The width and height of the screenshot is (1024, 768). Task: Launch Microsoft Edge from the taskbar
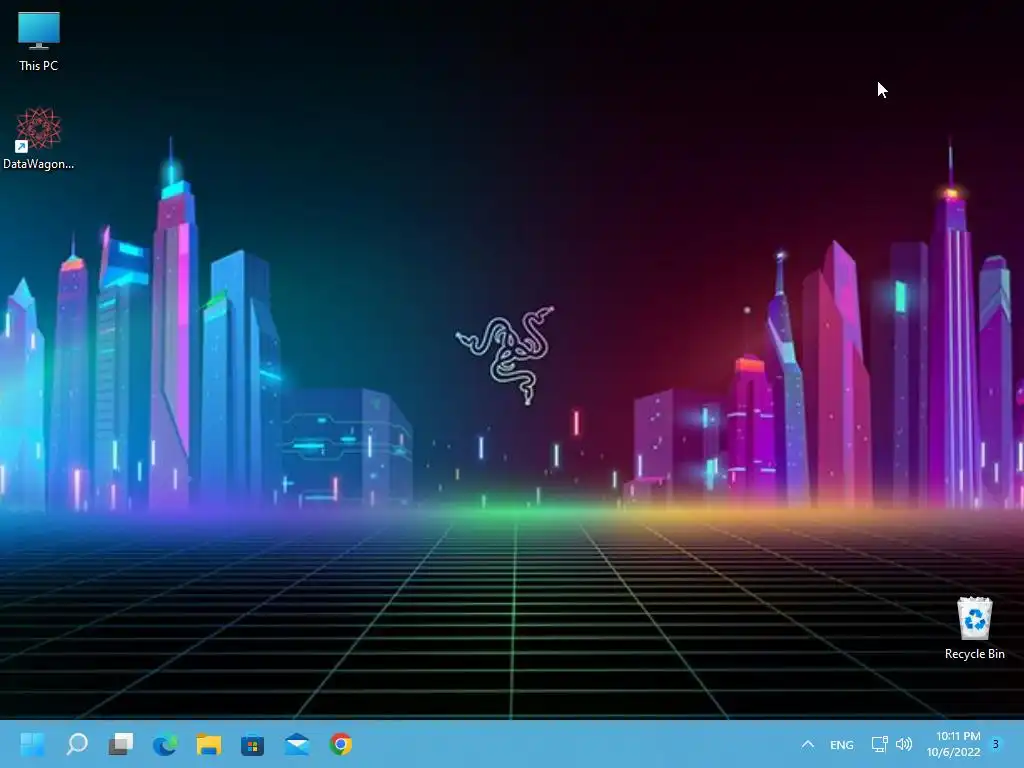[165, 744]
